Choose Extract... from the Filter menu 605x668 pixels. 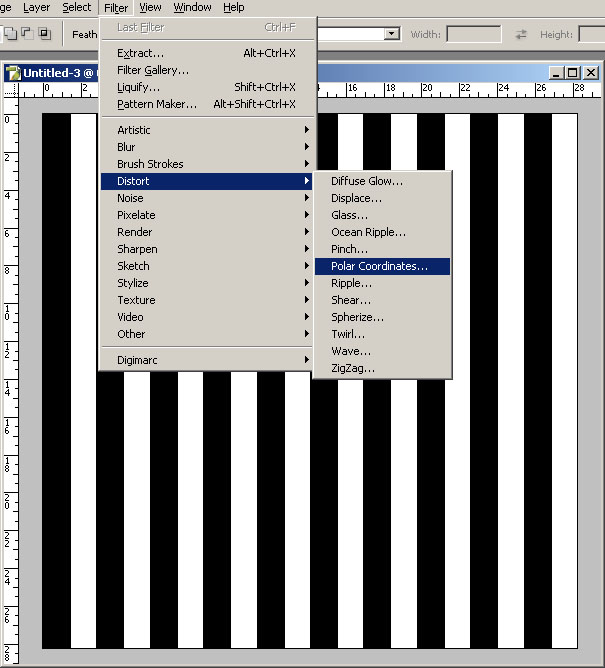coord(207,53)
